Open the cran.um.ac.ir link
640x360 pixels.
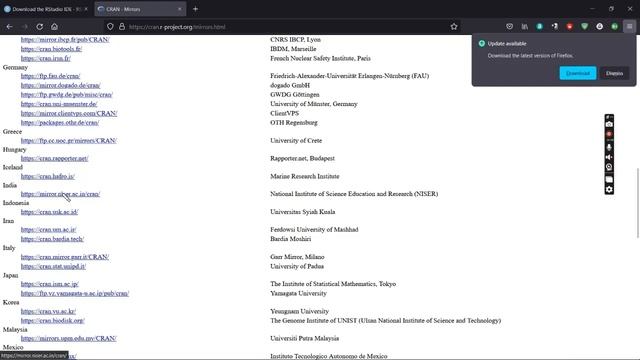pyautogui.click(x=49, y=230)
